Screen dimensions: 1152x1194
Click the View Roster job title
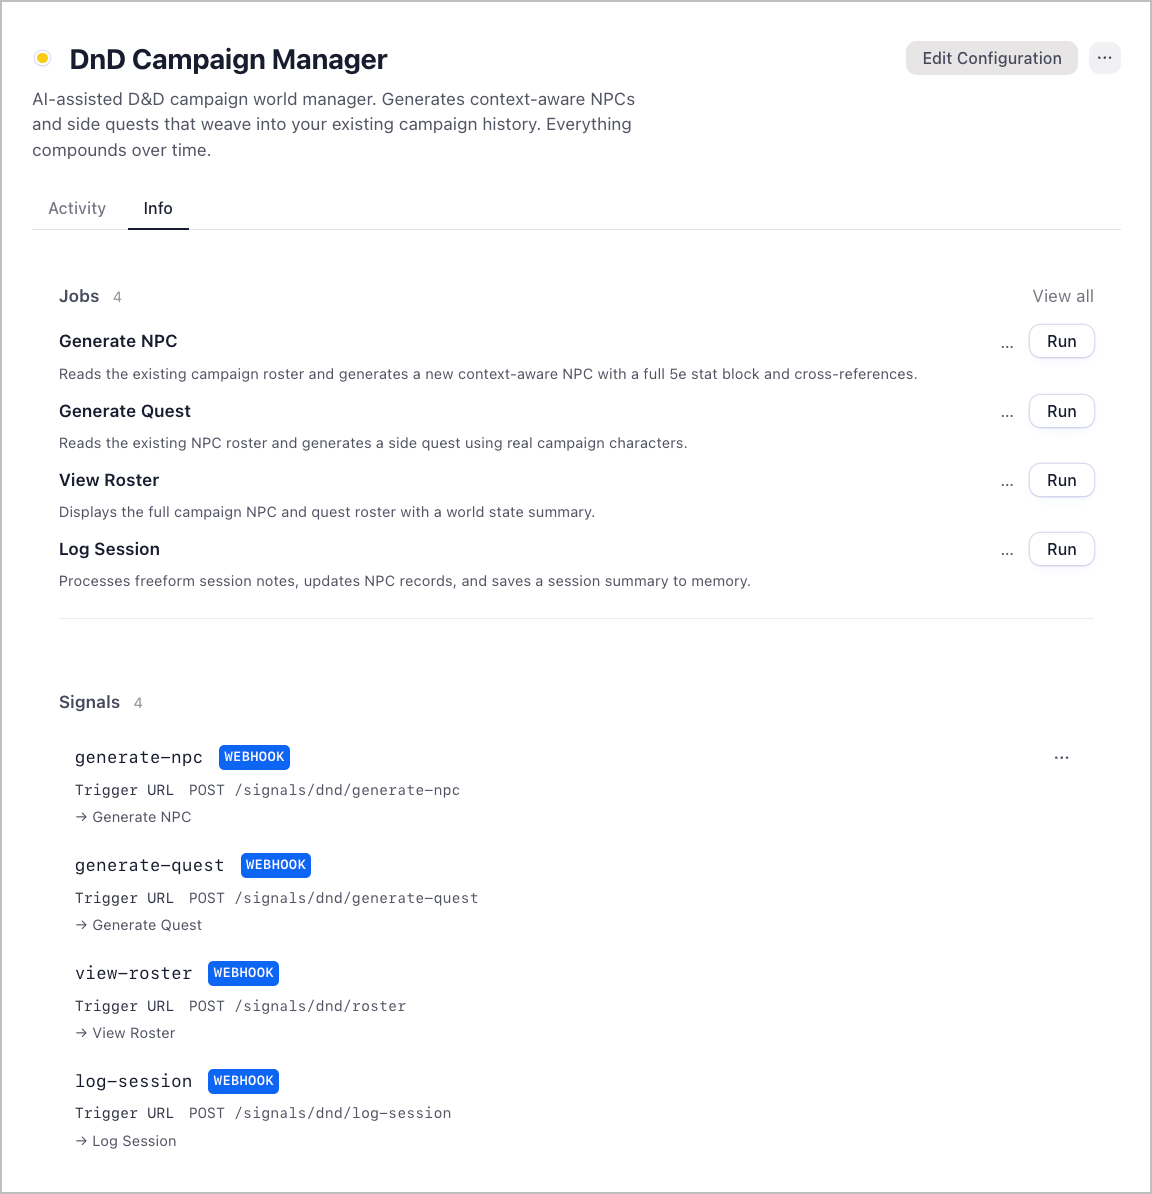109,480
